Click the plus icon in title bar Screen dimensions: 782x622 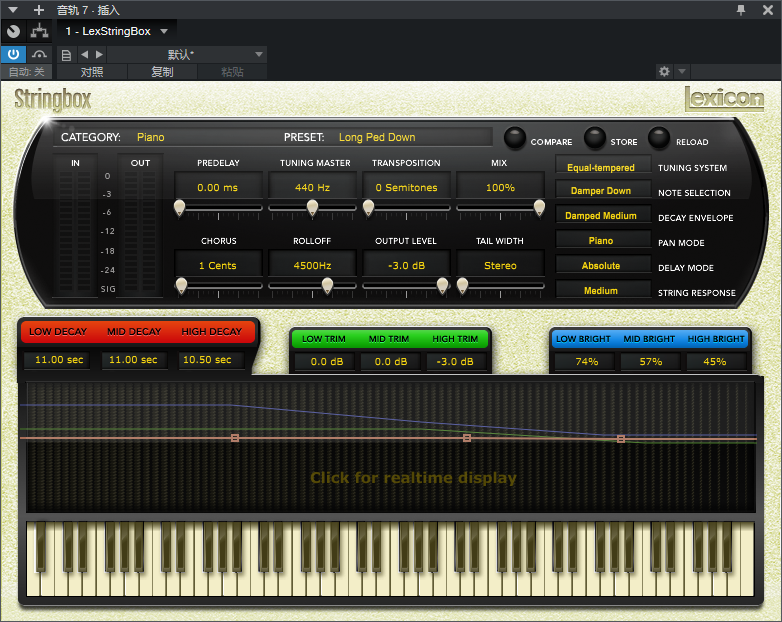point(39,9)
